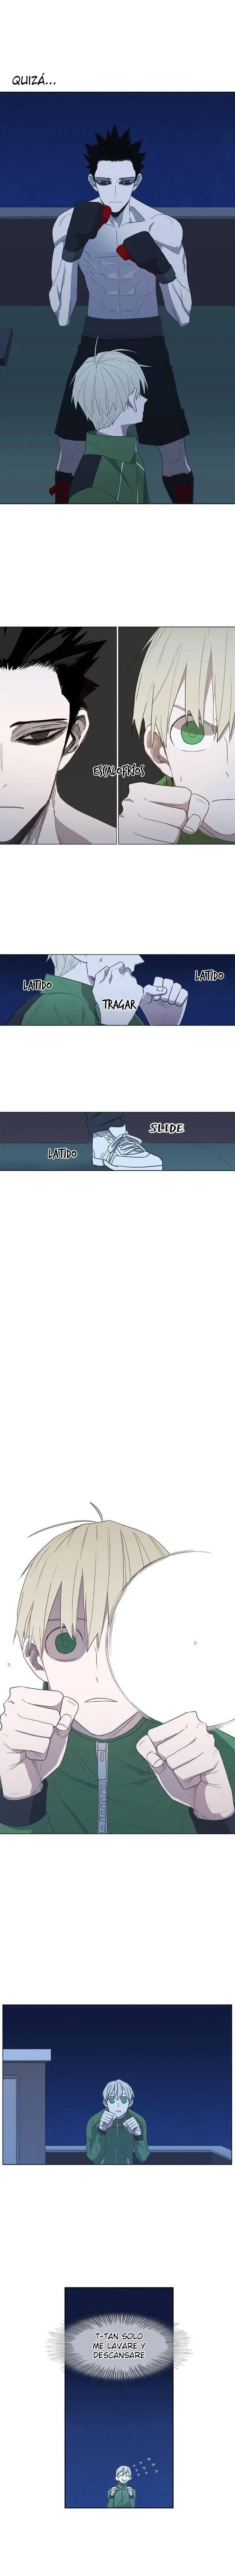Select the shirtless boxer panel
This screenshot has width=235, height=2576.
(x=117, y=297)
